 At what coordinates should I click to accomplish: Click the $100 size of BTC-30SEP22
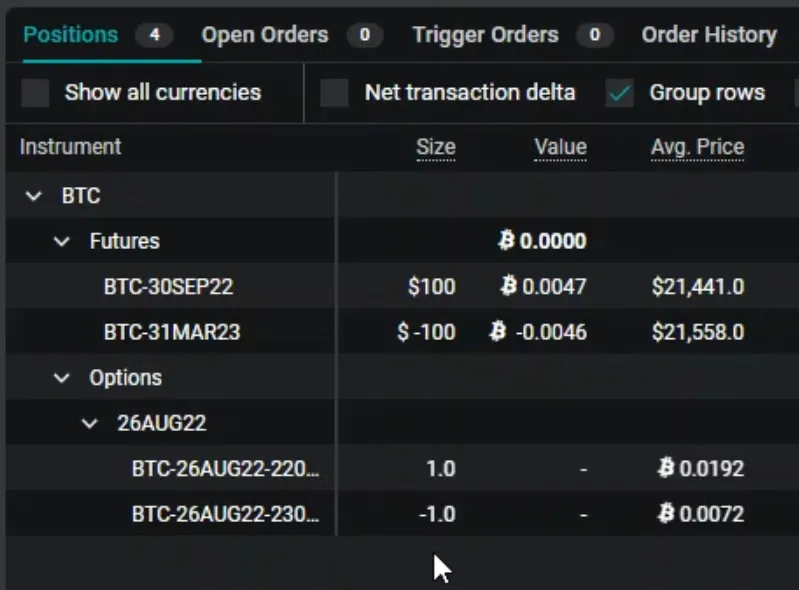click(x=432, y=286)
